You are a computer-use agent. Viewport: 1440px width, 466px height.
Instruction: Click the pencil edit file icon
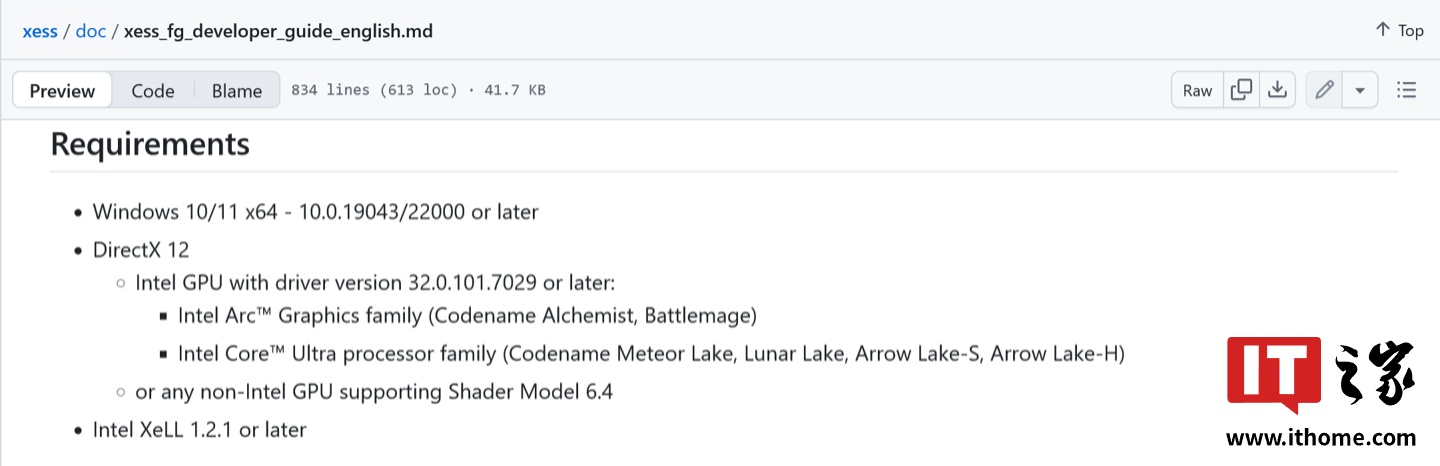point(1324,90)
